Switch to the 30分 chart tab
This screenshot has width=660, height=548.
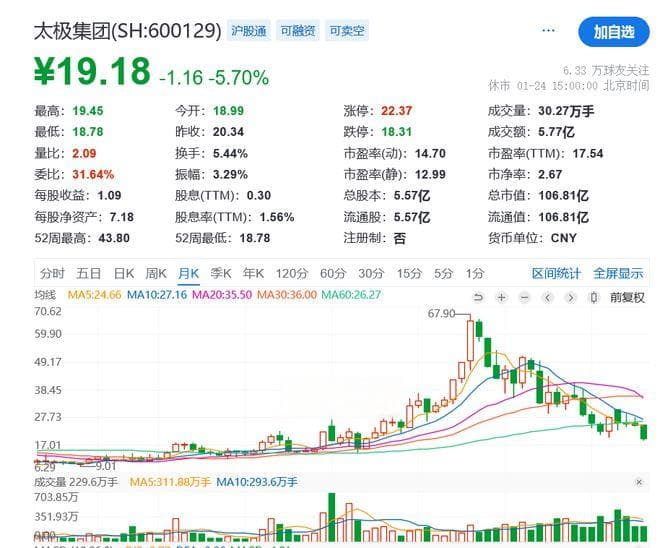(371, 274)
